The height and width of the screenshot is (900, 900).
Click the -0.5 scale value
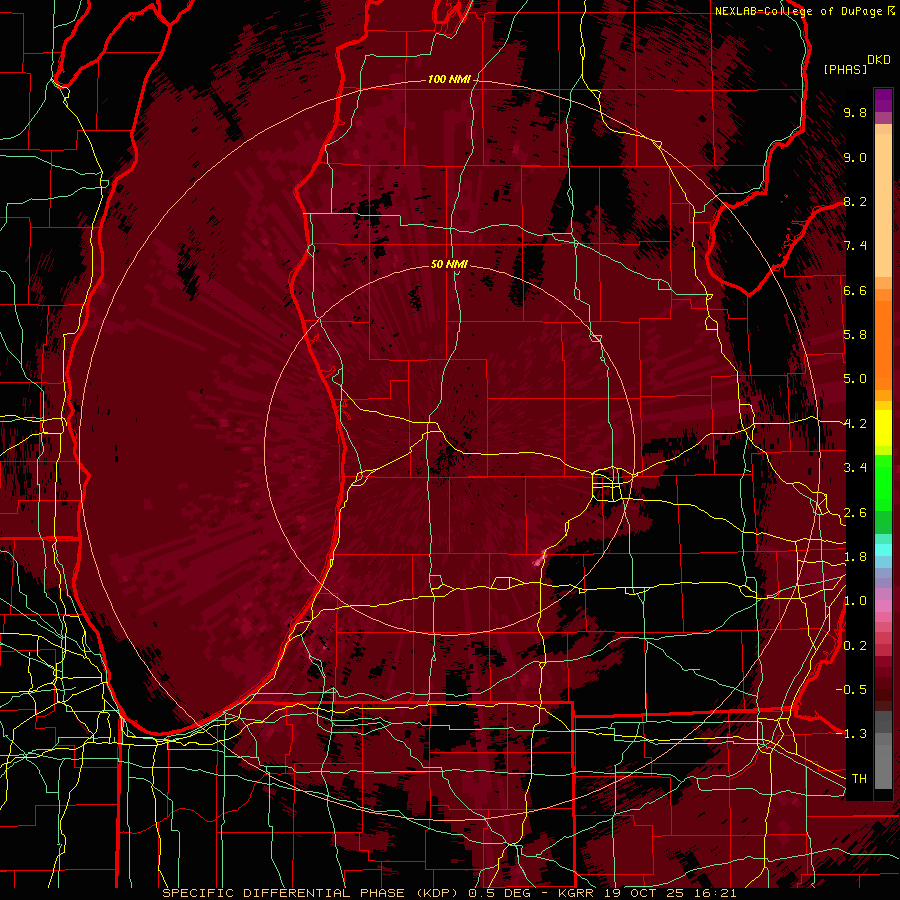pos(851,689)
